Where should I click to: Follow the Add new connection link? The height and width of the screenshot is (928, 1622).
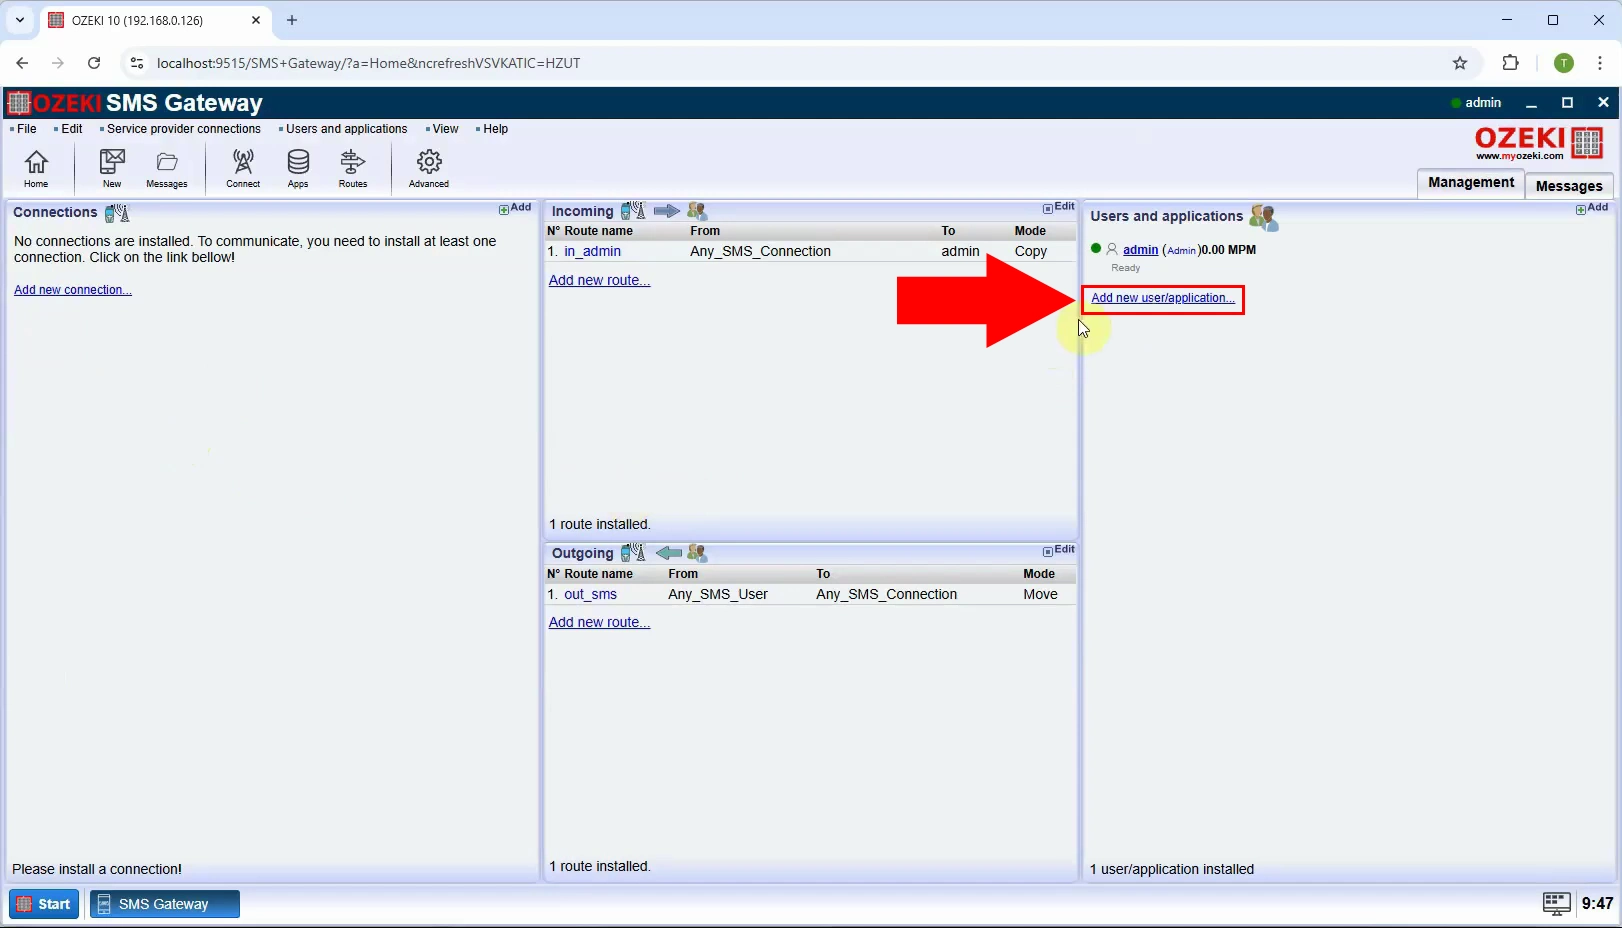73,290
